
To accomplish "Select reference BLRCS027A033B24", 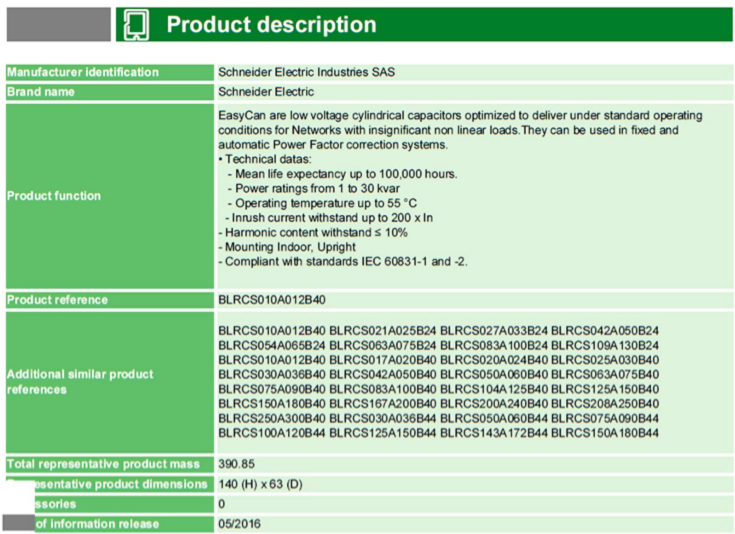I will coord(494,331).
